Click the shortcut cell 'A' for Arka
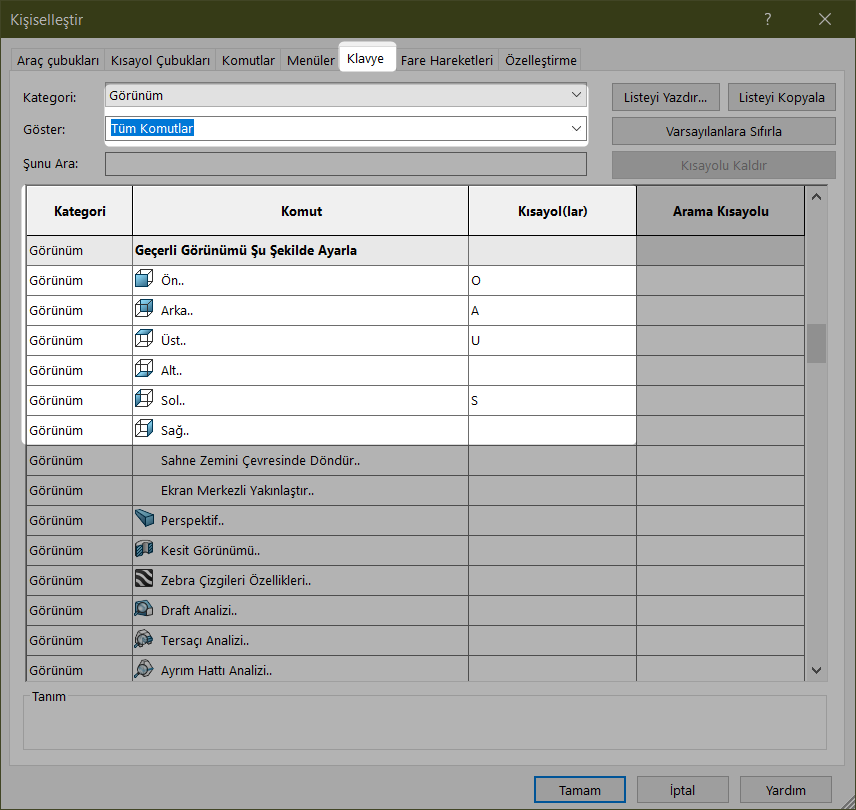Image resolution: width=856 pixels, height=810 pixels. click(x=552, y=311)
